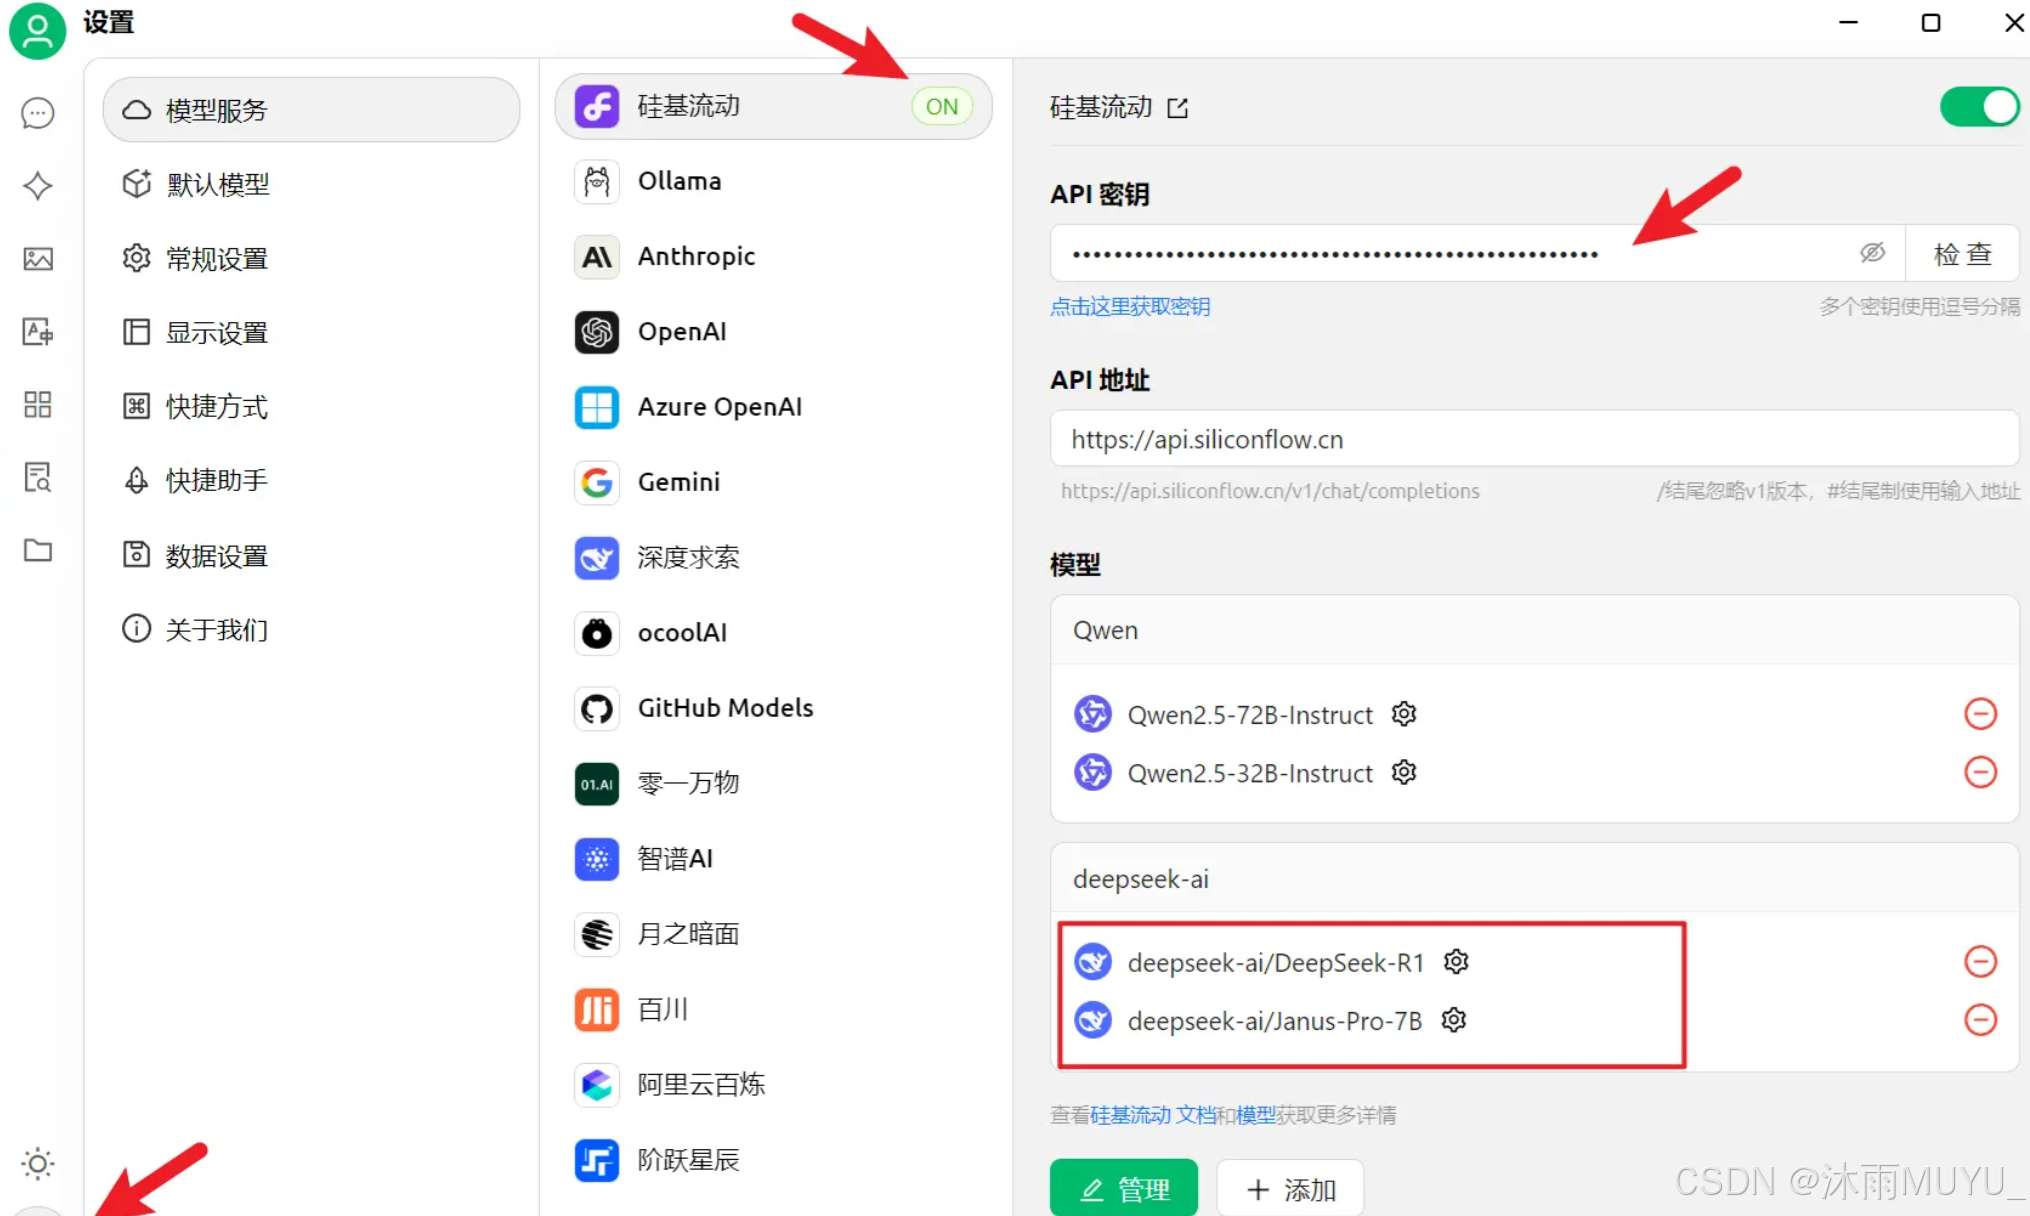Screen dimensions: 2030x1216
Task: Select the Ollama provider
Action: click(x=679, y=181)
